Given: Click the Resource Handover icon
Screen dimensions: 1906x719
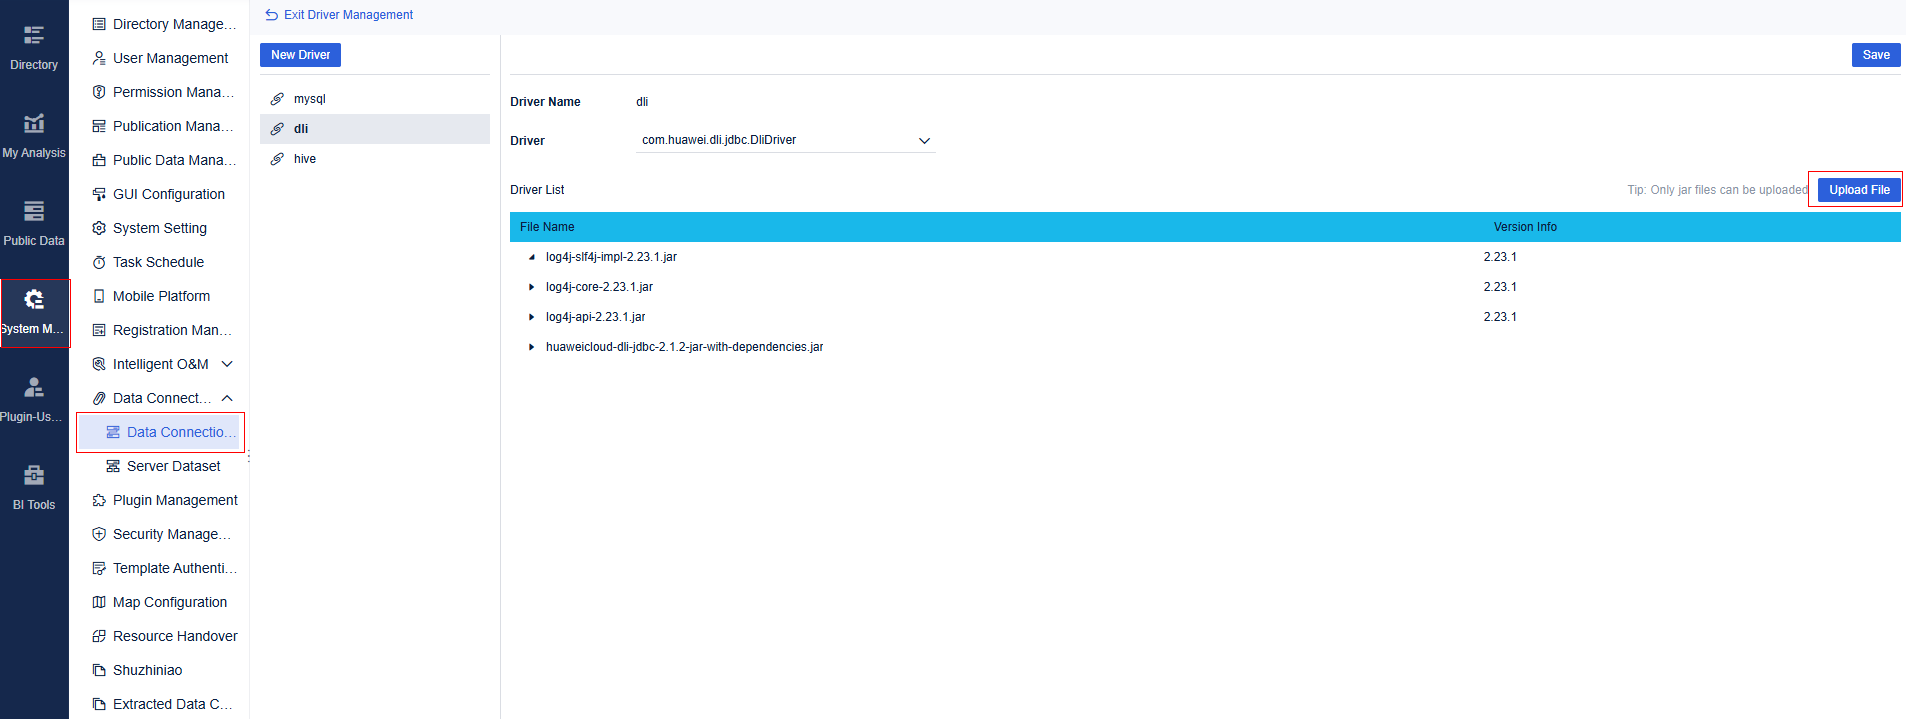Looking at the screenshot, I should pyautogui.click(x=99, y=636).
